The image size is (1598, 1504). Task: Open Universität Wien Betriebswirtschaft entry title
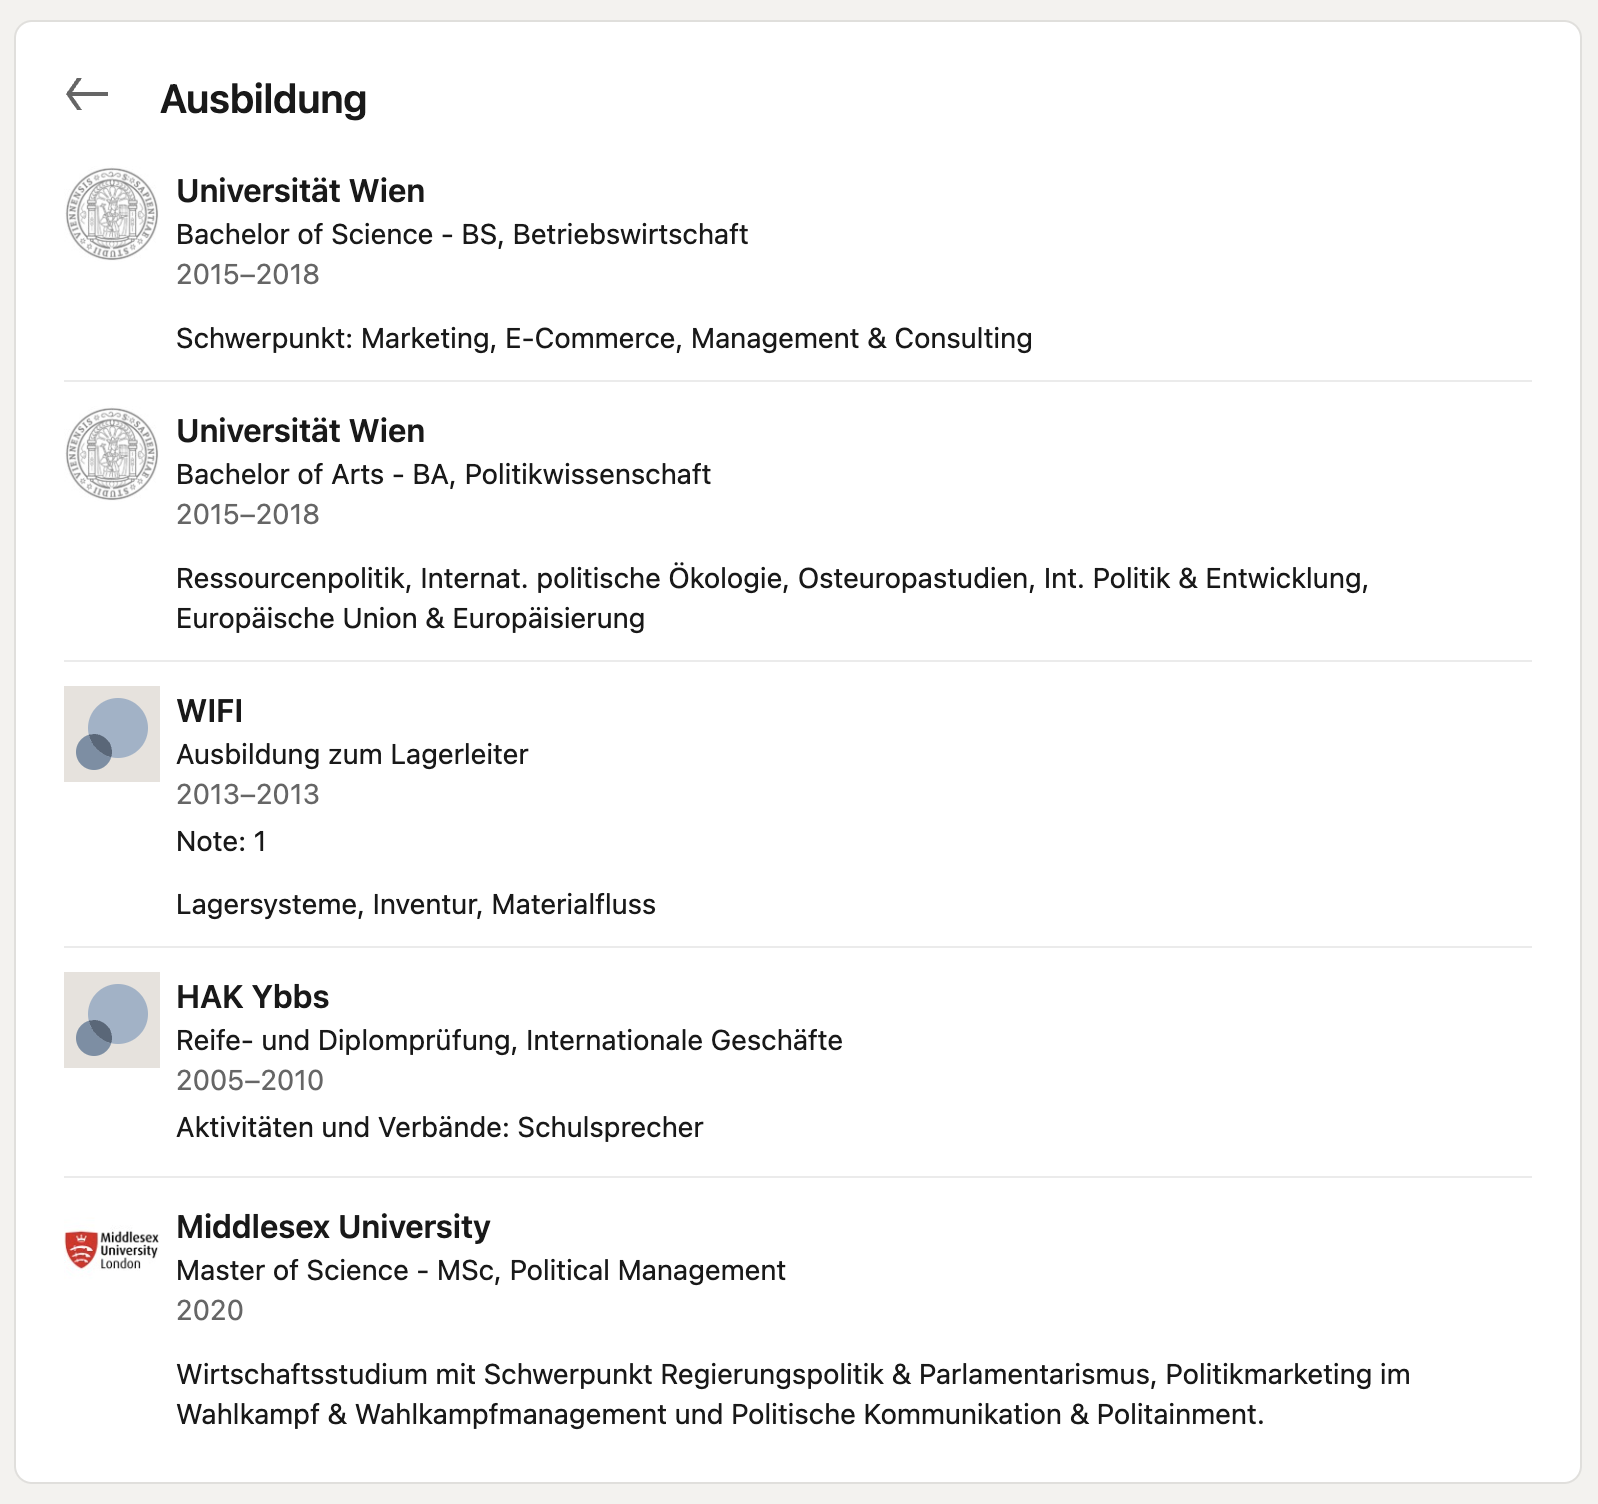[x=301, y=191]
